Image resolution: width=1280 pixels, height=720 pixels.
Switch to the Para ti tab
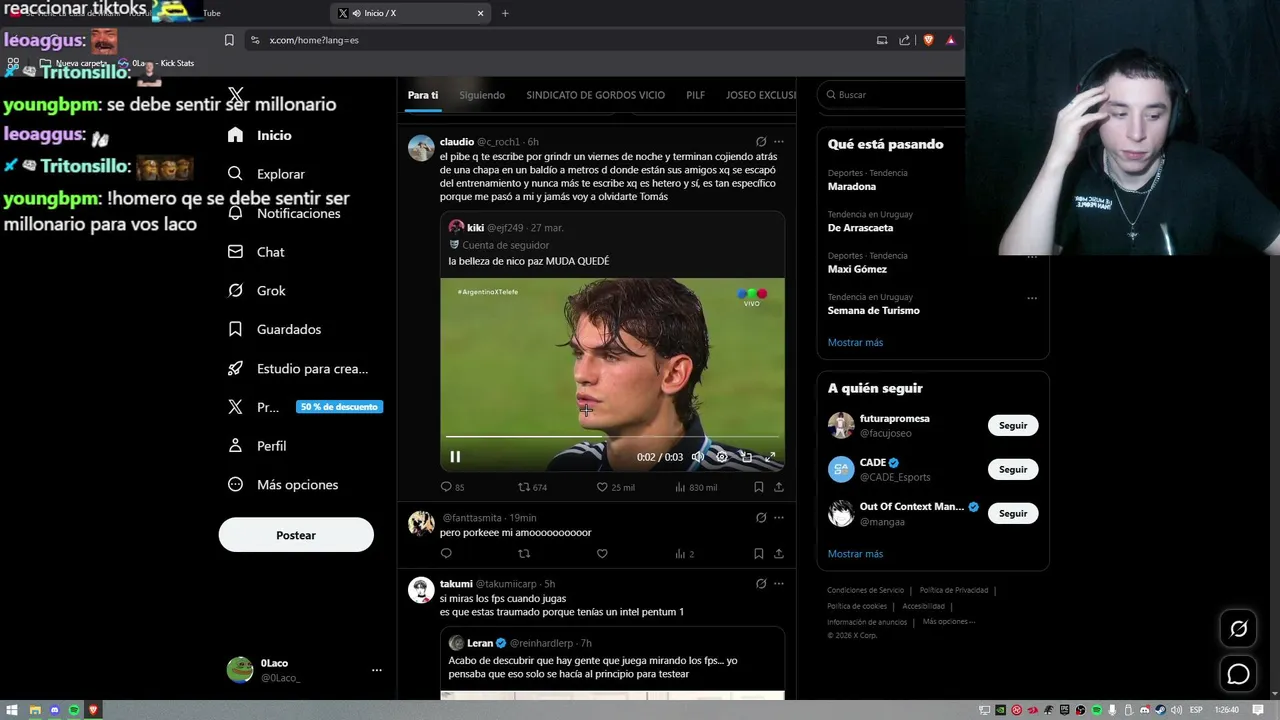[423, 95]
